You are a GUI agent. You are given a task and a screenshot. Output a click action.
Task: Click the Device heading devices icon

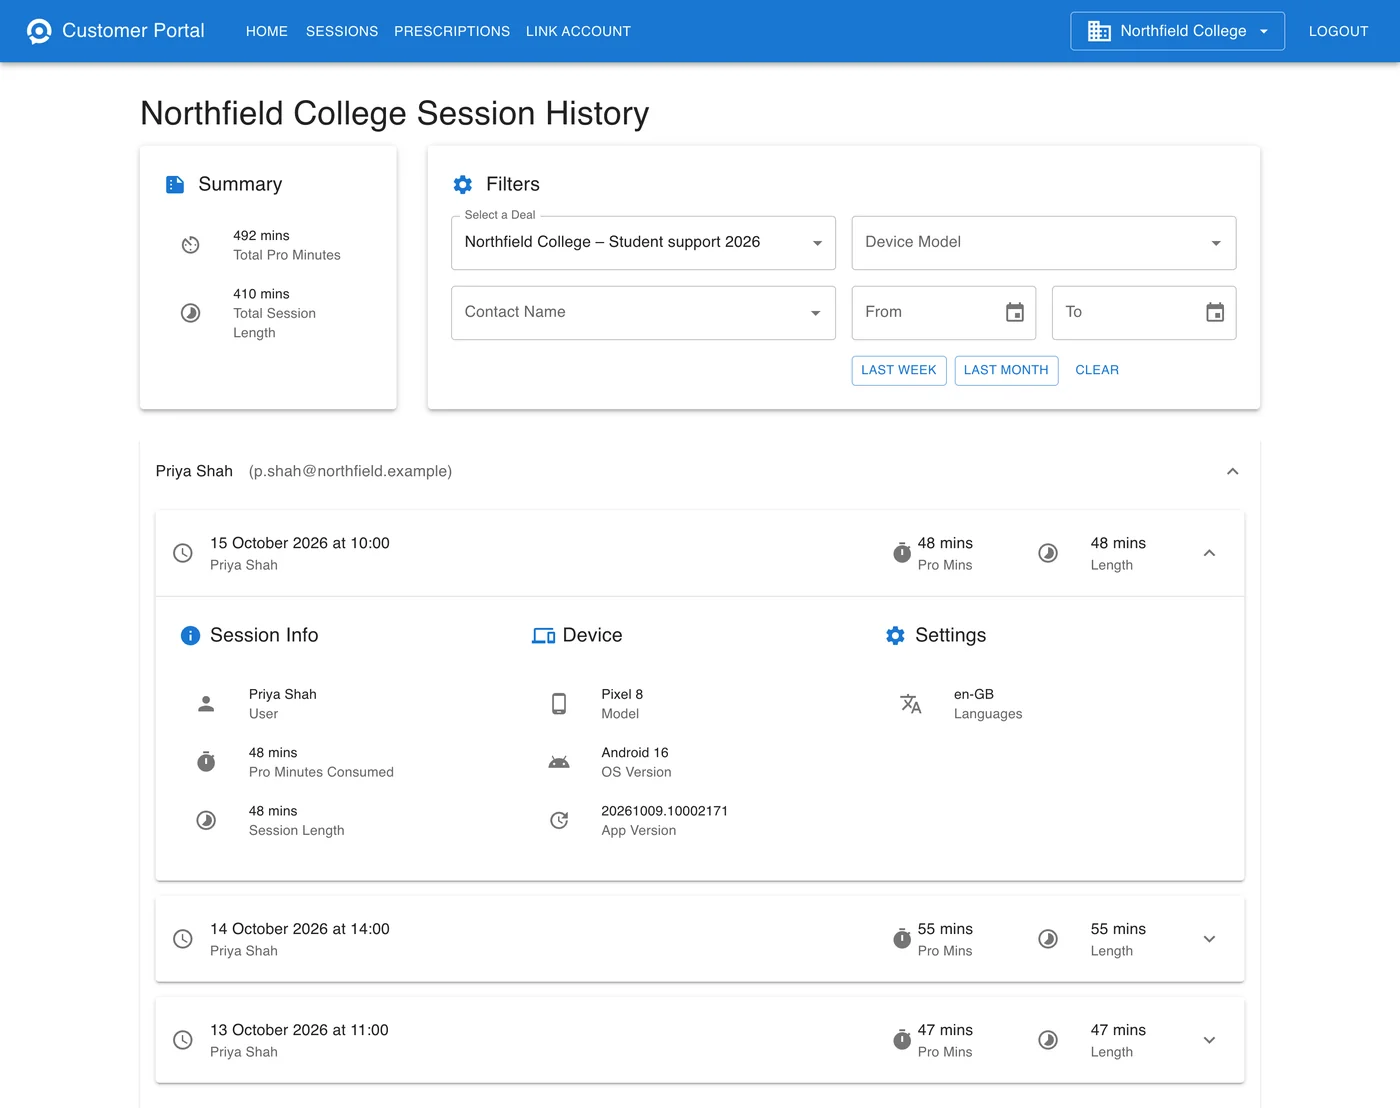coord(543,636)
